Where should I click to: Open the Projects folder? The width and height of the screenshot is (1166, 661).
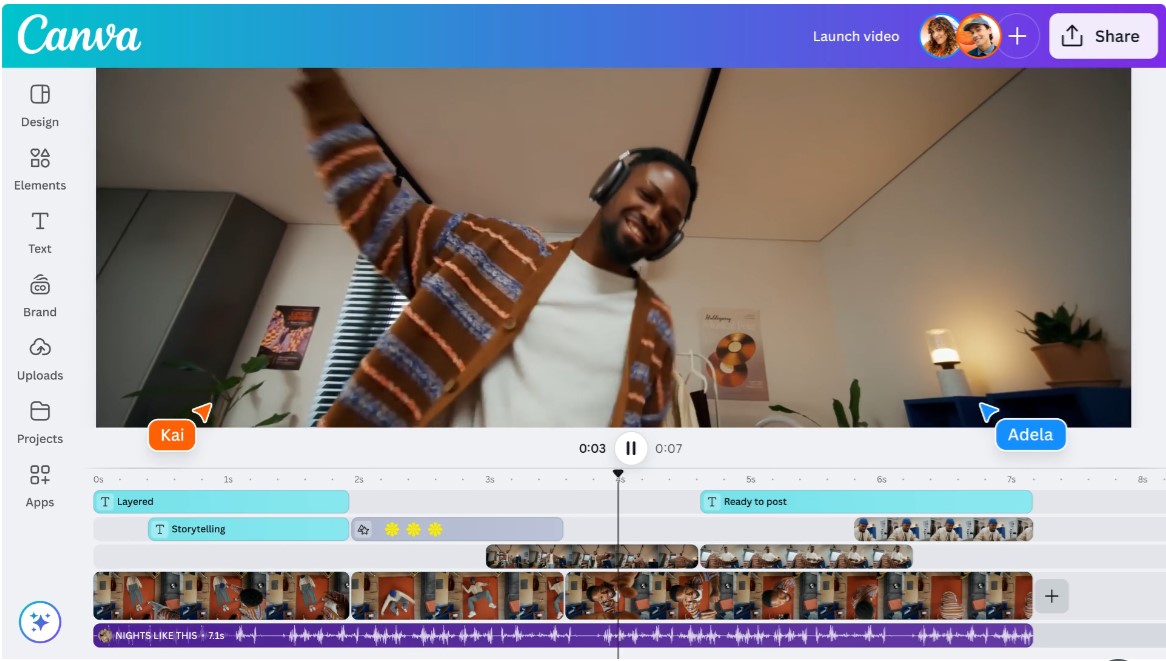pyautogui.click(x=40, y=421)
